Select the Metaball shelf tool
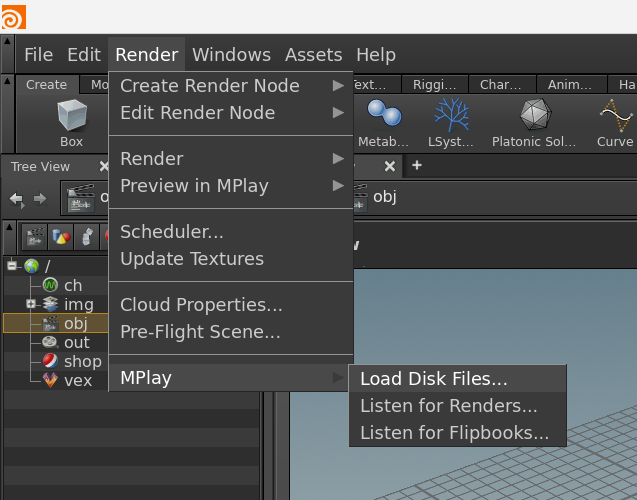 tap(384, 123)
